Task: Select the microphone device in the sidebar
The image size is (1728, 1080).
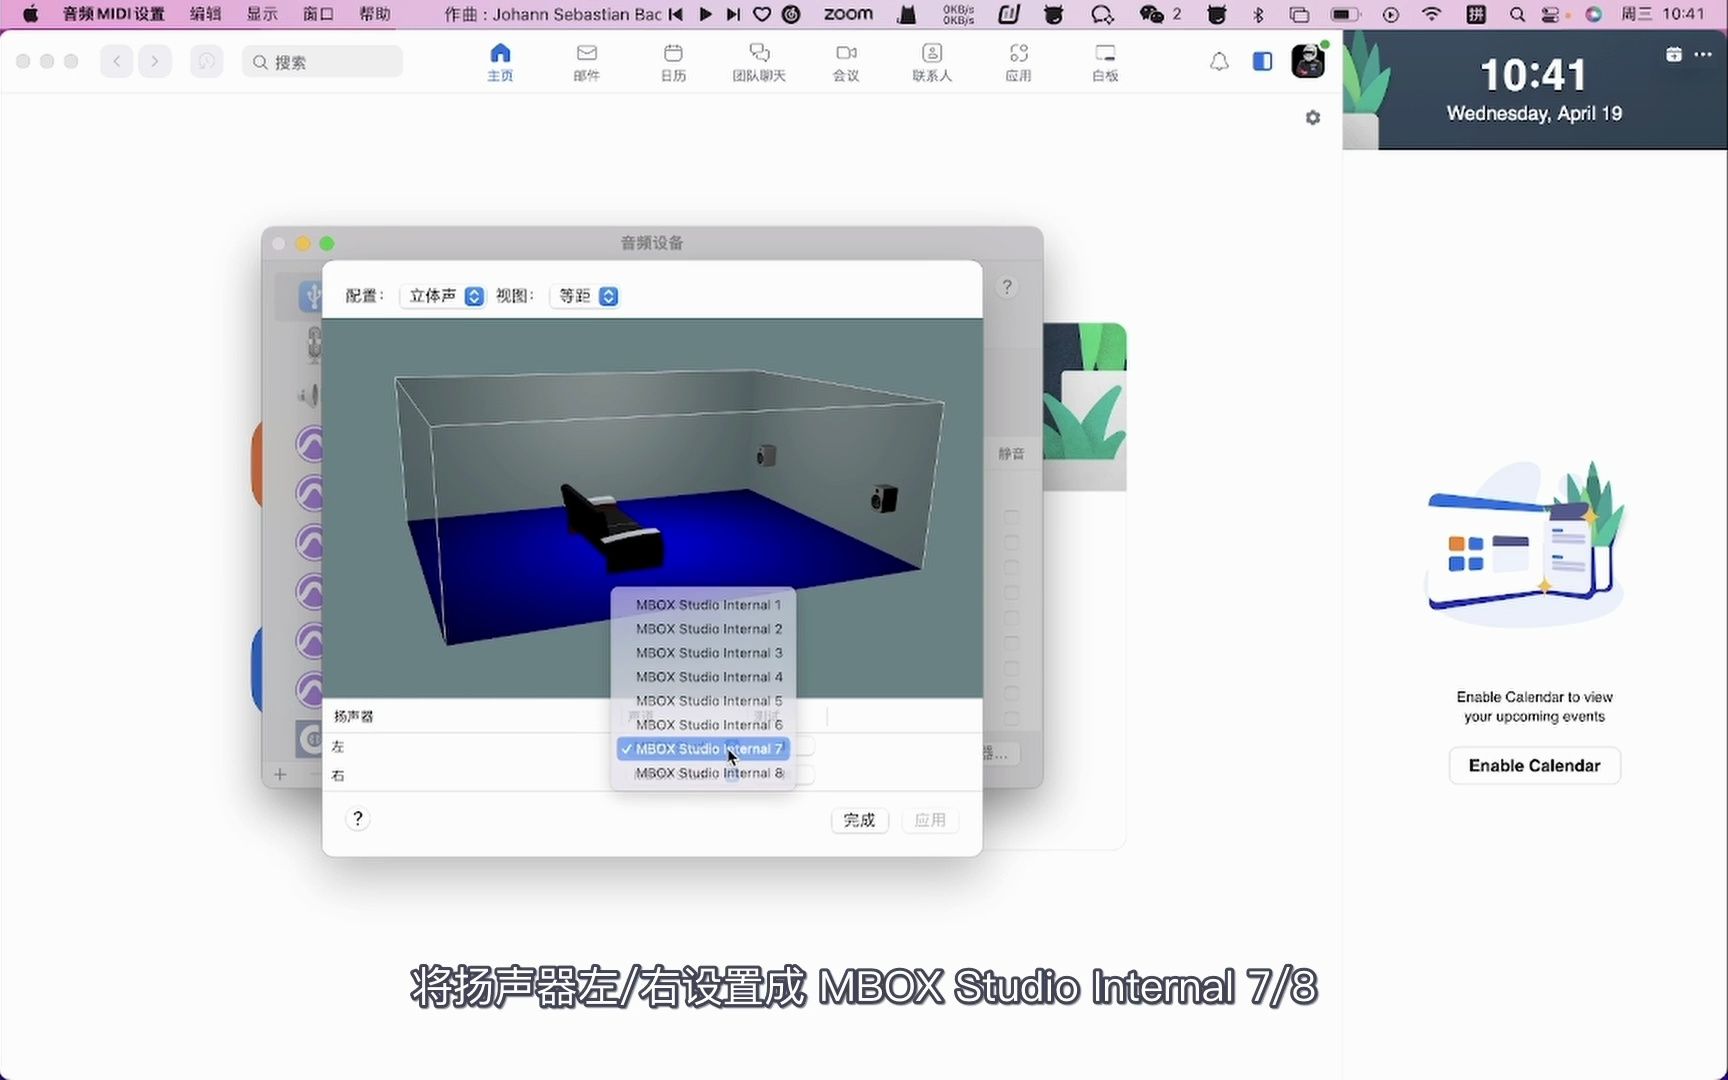Action: [x=314, y=345]
